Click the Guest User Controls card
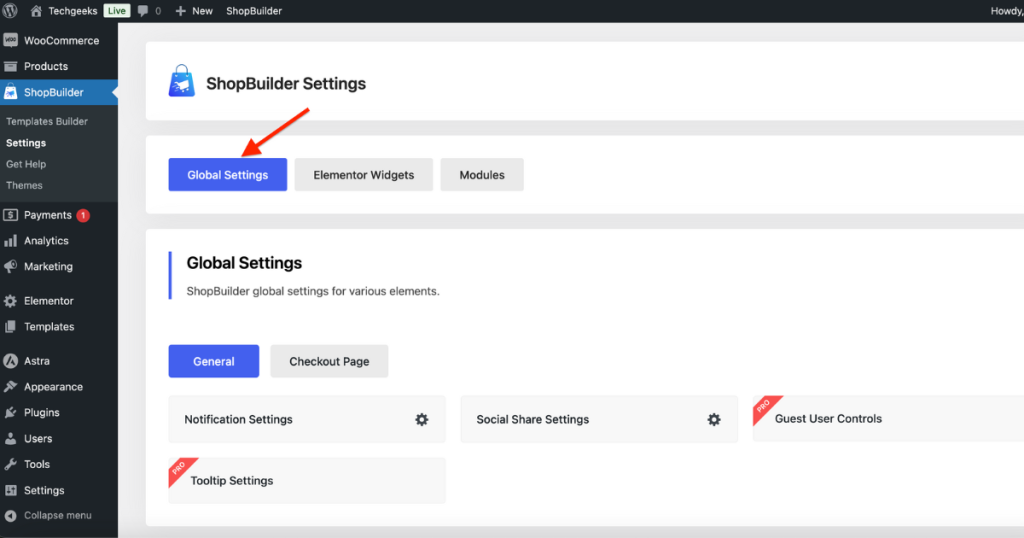The width and height of the screenshot is (1024, 538). 888,419
